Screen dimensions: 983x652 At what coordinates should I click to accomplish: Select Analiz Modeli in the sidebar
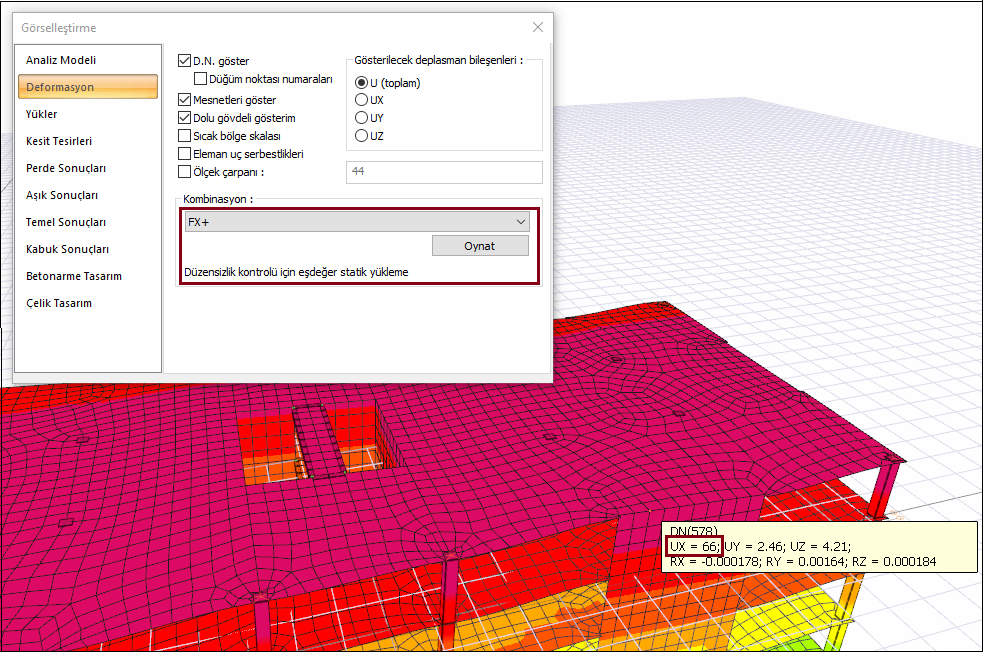61,60
